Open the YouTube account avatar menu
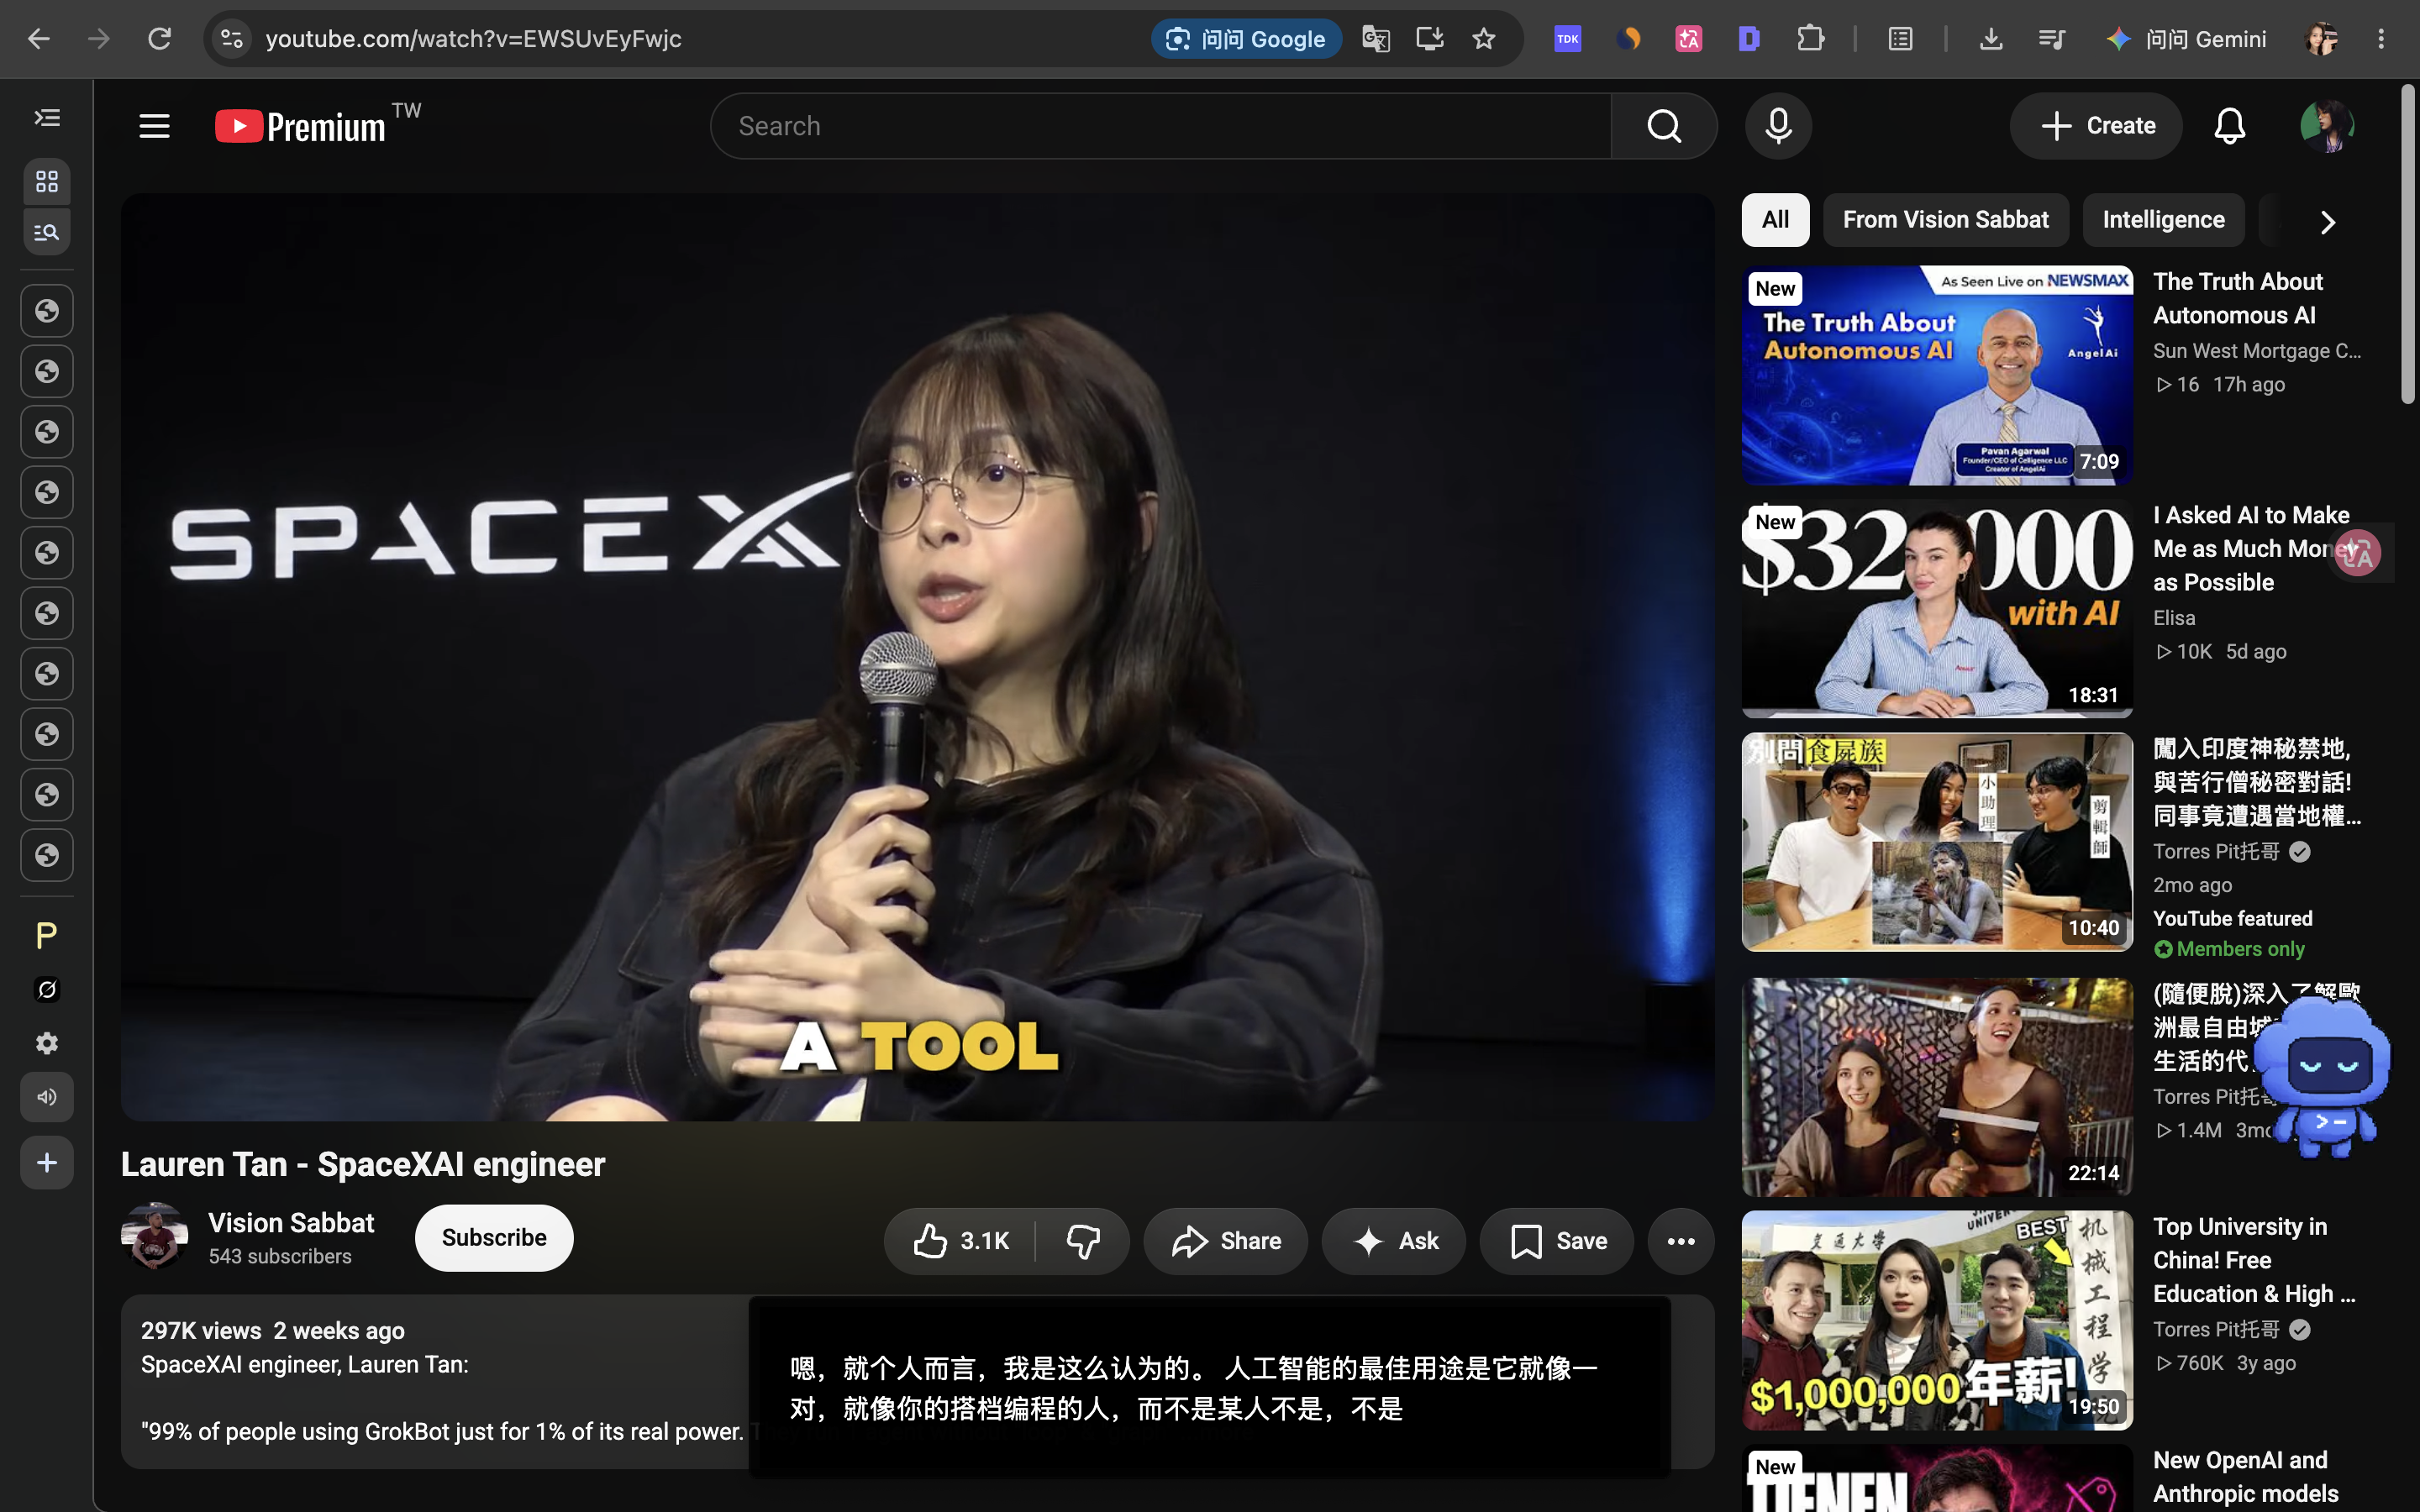This screenshot has width=2420, height=1512. click(x=2326, y=126)
